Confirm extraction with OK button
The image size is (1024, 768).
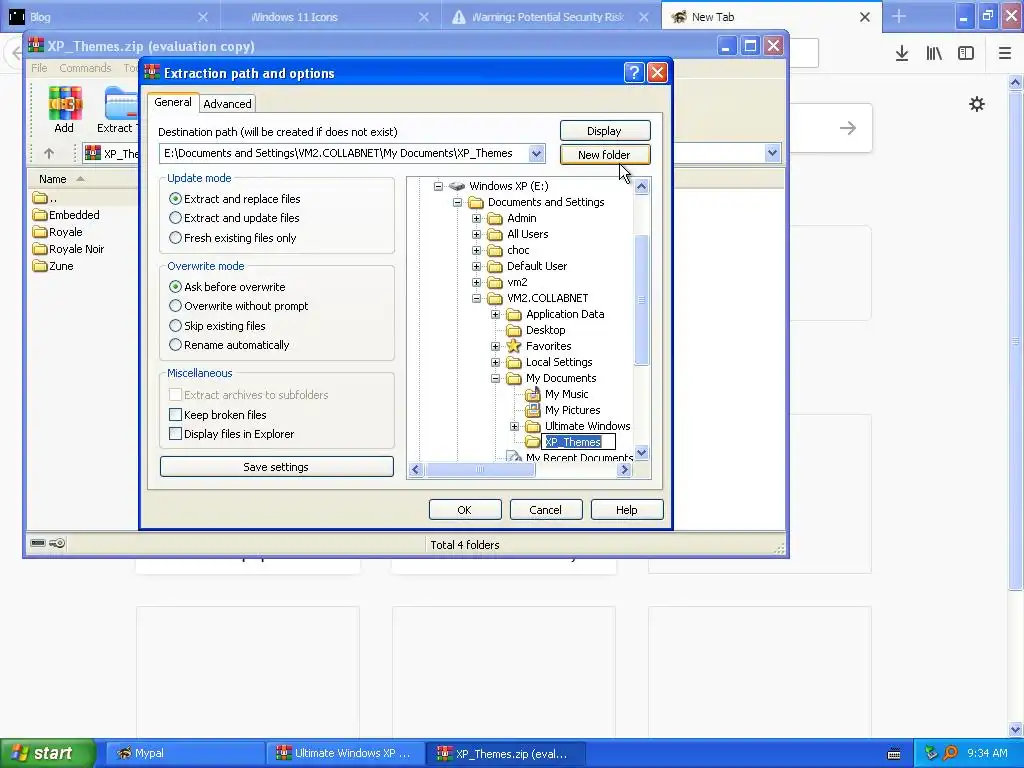pos(465,510)
